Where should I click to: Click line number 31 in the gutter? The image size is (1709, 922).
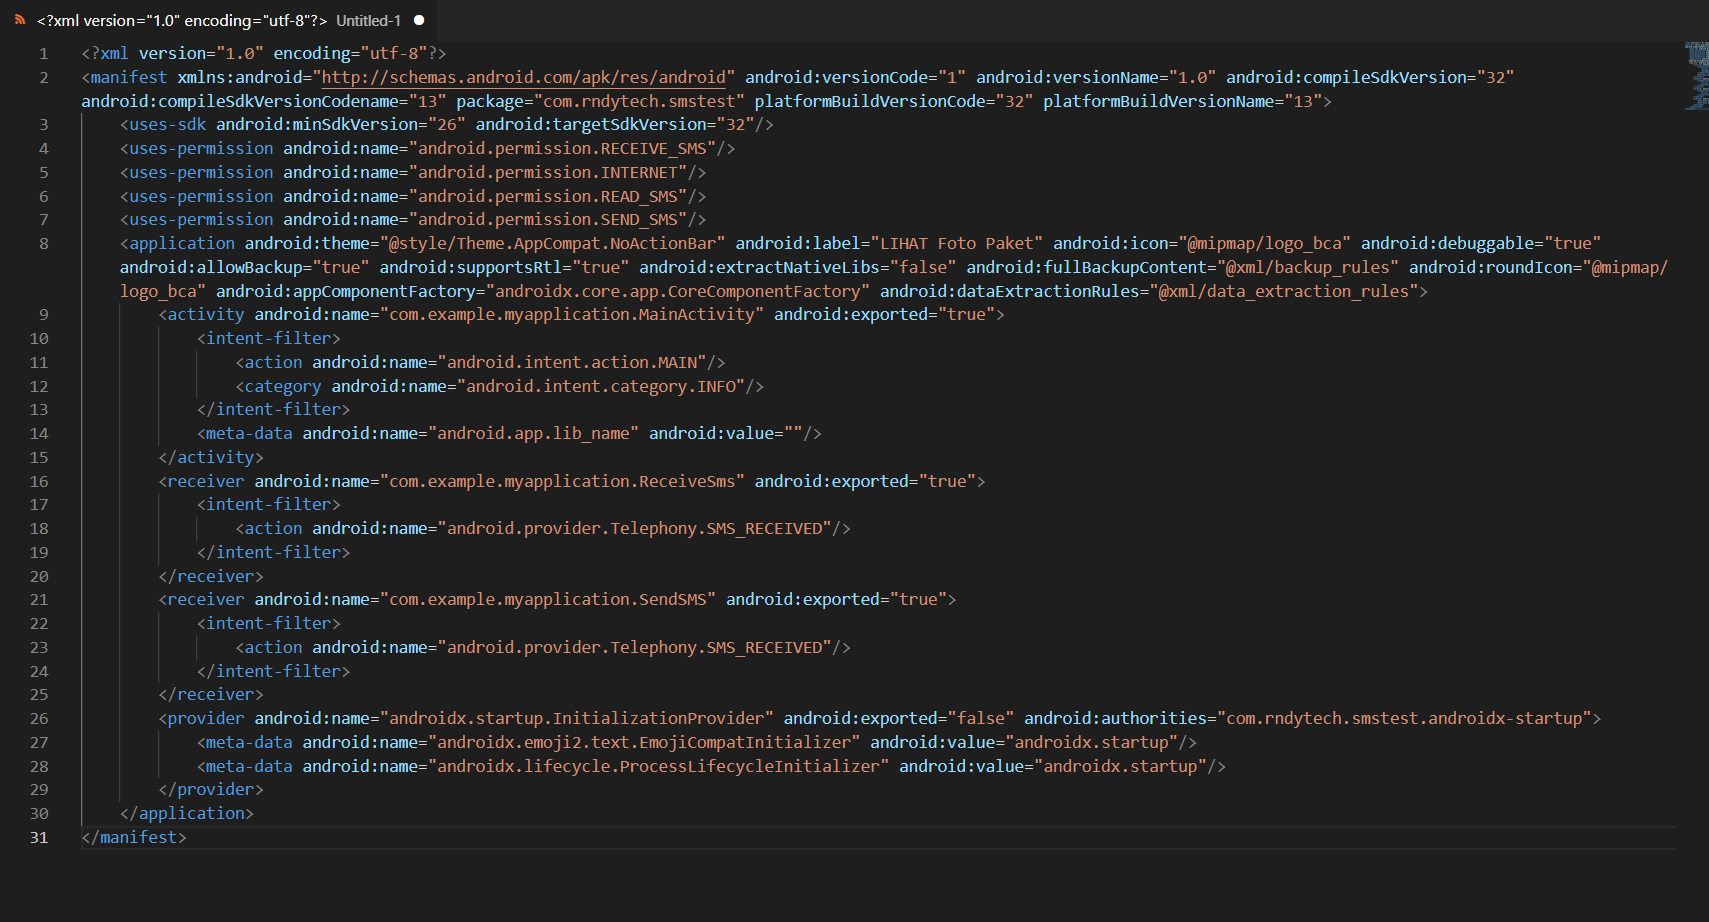[39, 837]
